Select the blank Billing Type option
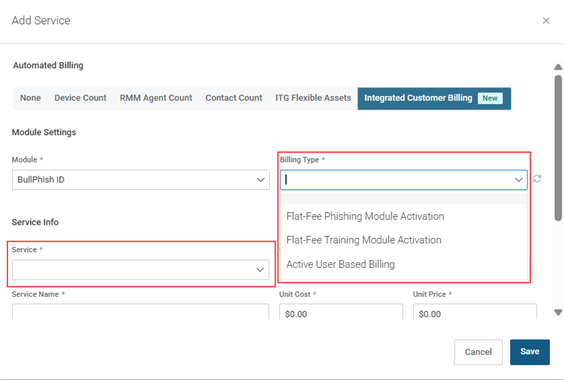Screen dimensions: 564x380 404,198
